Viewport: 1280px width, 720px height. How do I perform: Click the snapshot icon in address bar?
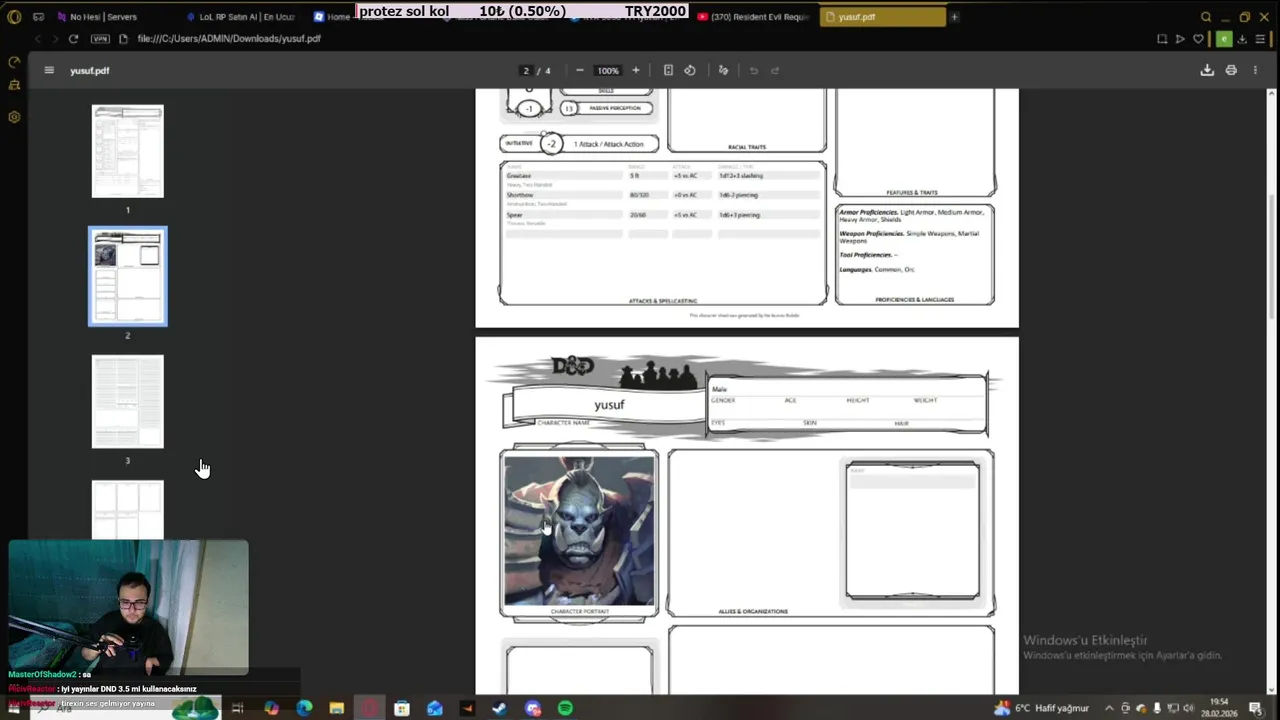pyautogui.click(x=1162, y=39)
